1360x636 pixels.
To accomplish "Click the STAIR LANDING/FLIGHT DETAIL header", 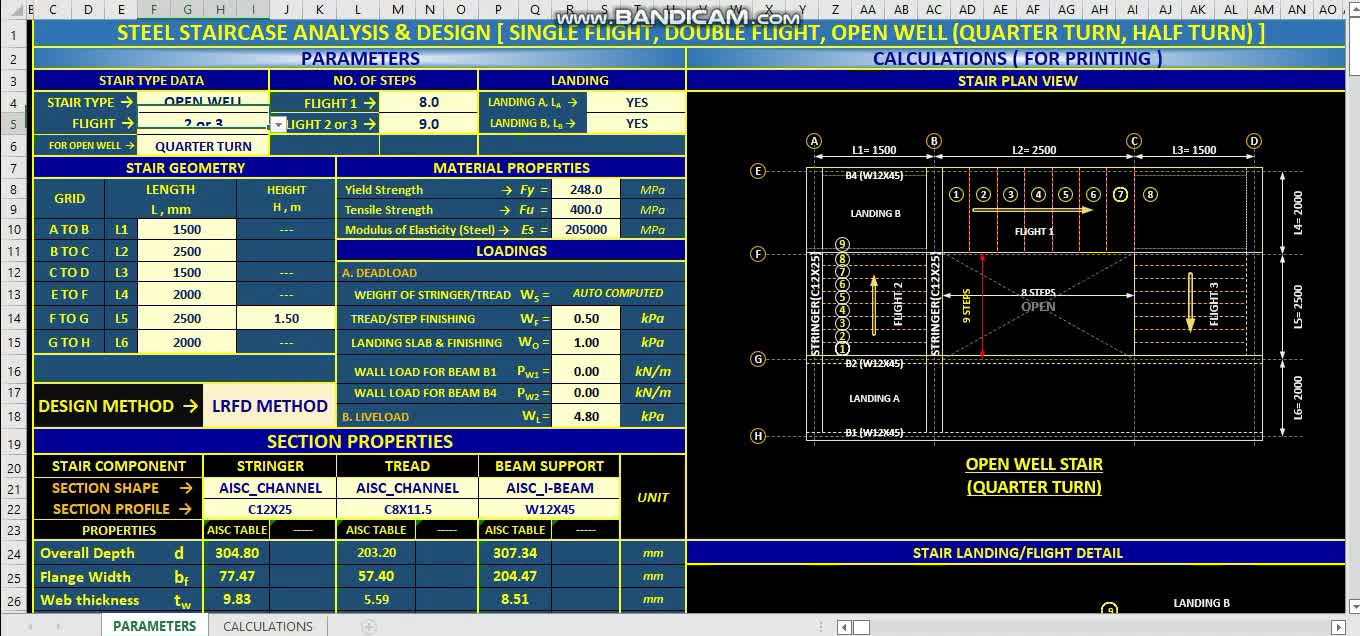I will pyautogui.click(x=1017, y=553).
